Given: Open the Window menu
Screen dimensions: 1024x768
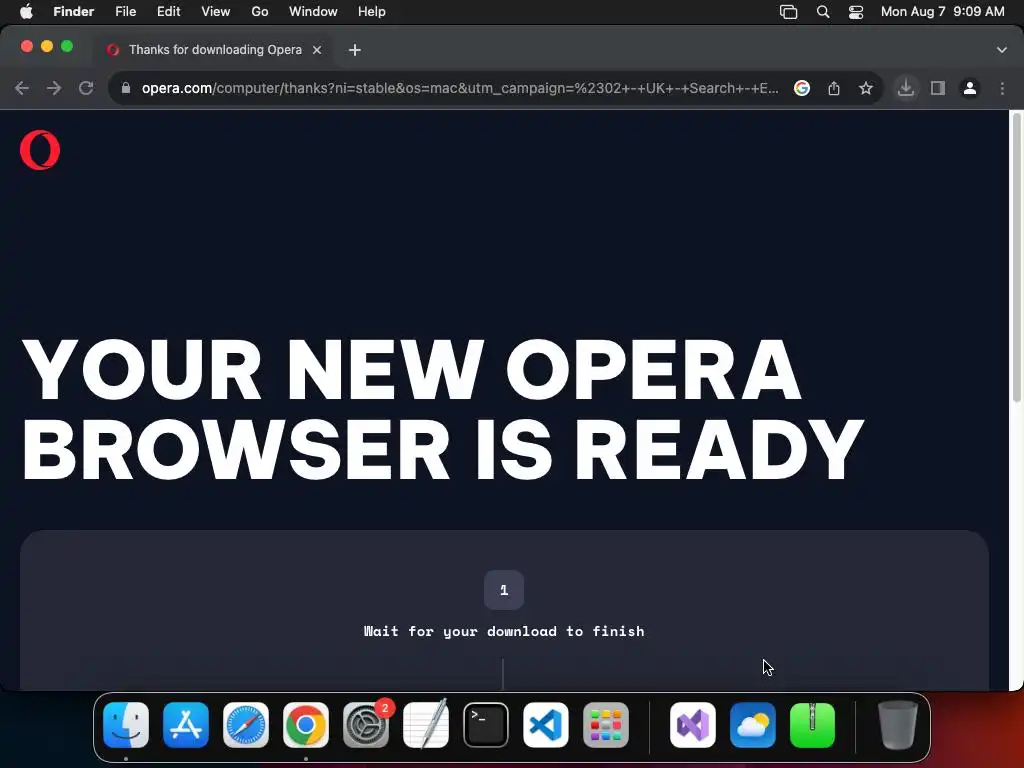Looking at the screenshot, I should coord(313,12).
